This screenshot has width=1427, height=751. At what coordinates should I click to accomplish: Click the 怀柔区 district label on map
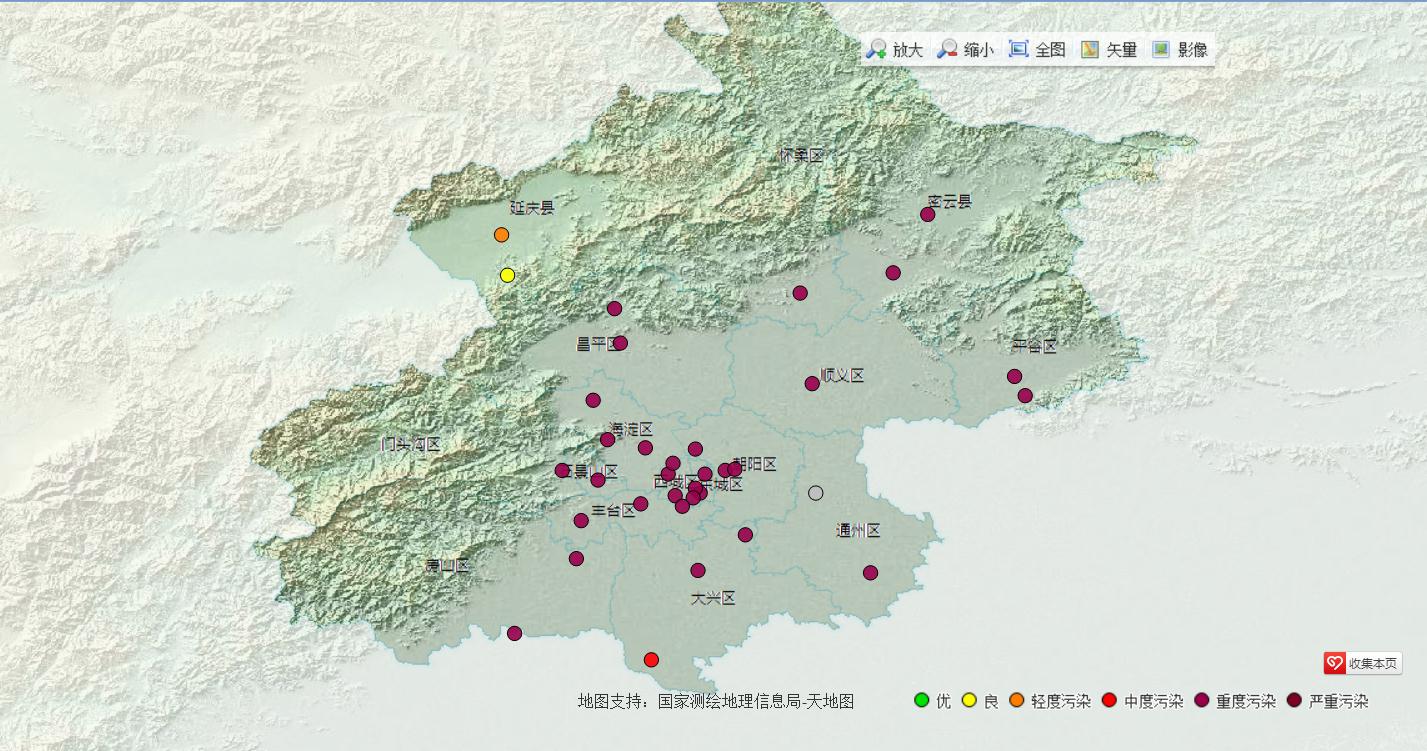tap(800, 155)
